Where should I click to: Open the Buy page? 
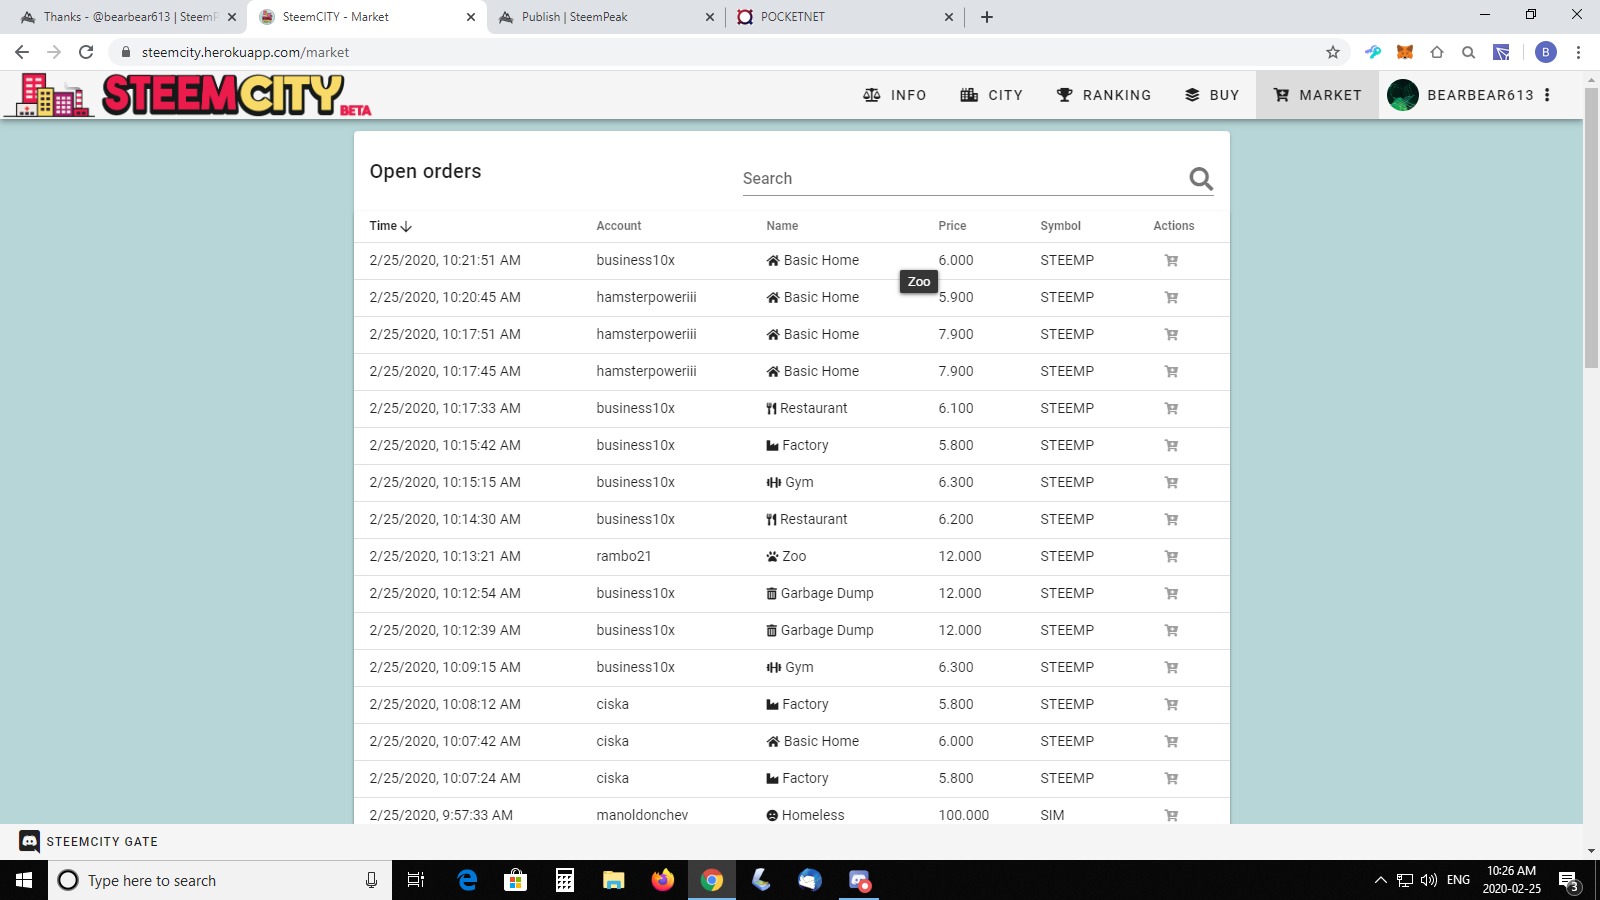tap(1212, 95)
